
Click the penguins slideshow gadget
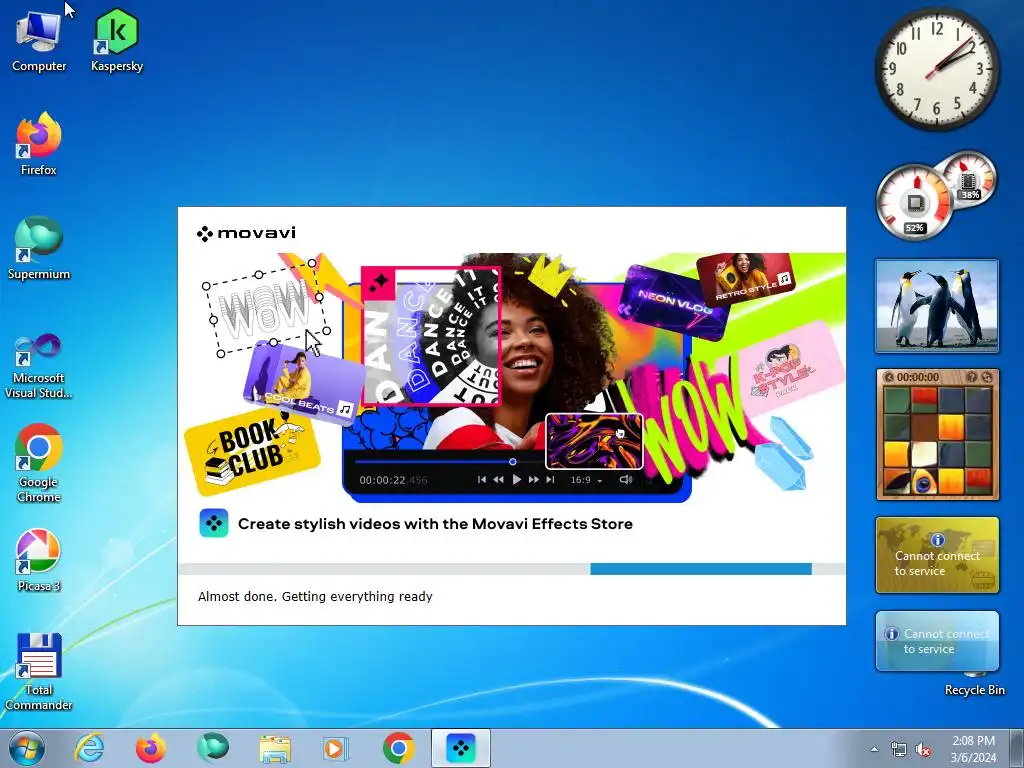pyautogui.click(x=936, y=306)
